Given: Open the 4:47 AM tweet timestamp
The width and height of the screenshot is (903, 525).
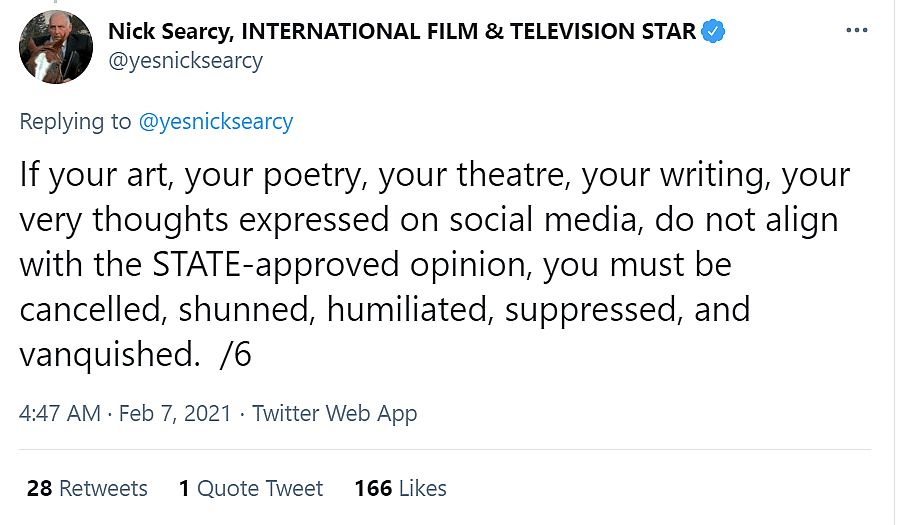Looking at the screenshot, I should (59, 413).
